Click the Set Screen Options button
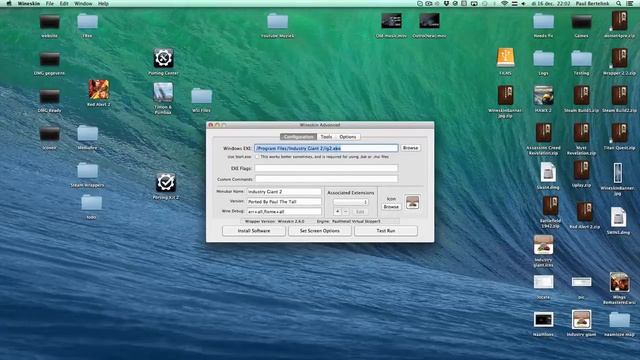 pyautogui.click(x=320, y=231)
